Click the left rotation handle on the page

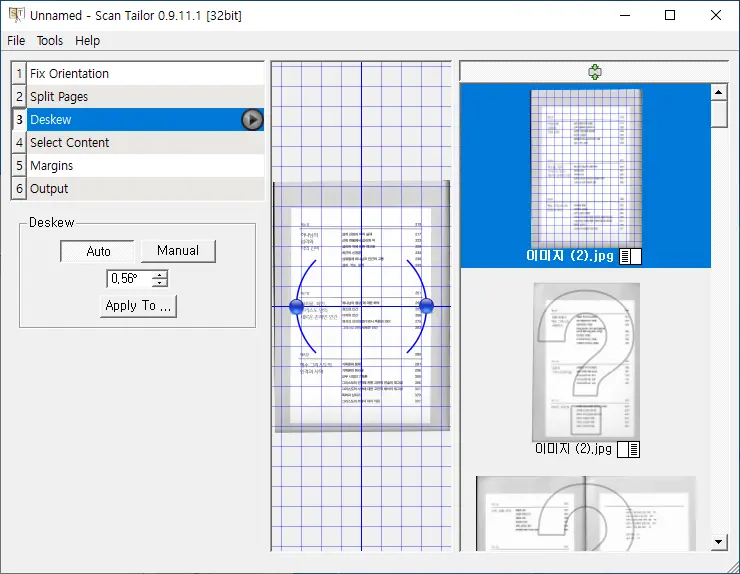[296, 306]
